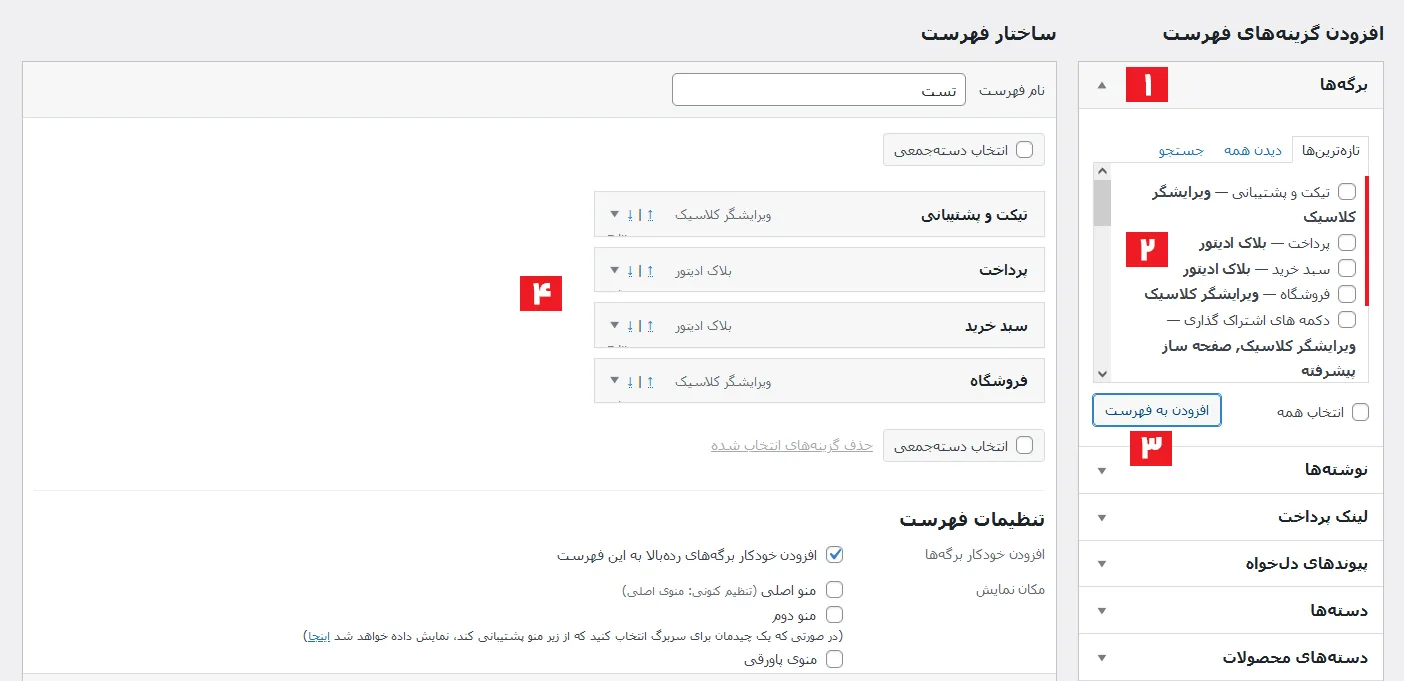Viewport: 1404px width, 681px height.
Task: Click the pages list scrollbar up arrow
Action: pyautogui.click(x=1102, y=172)
